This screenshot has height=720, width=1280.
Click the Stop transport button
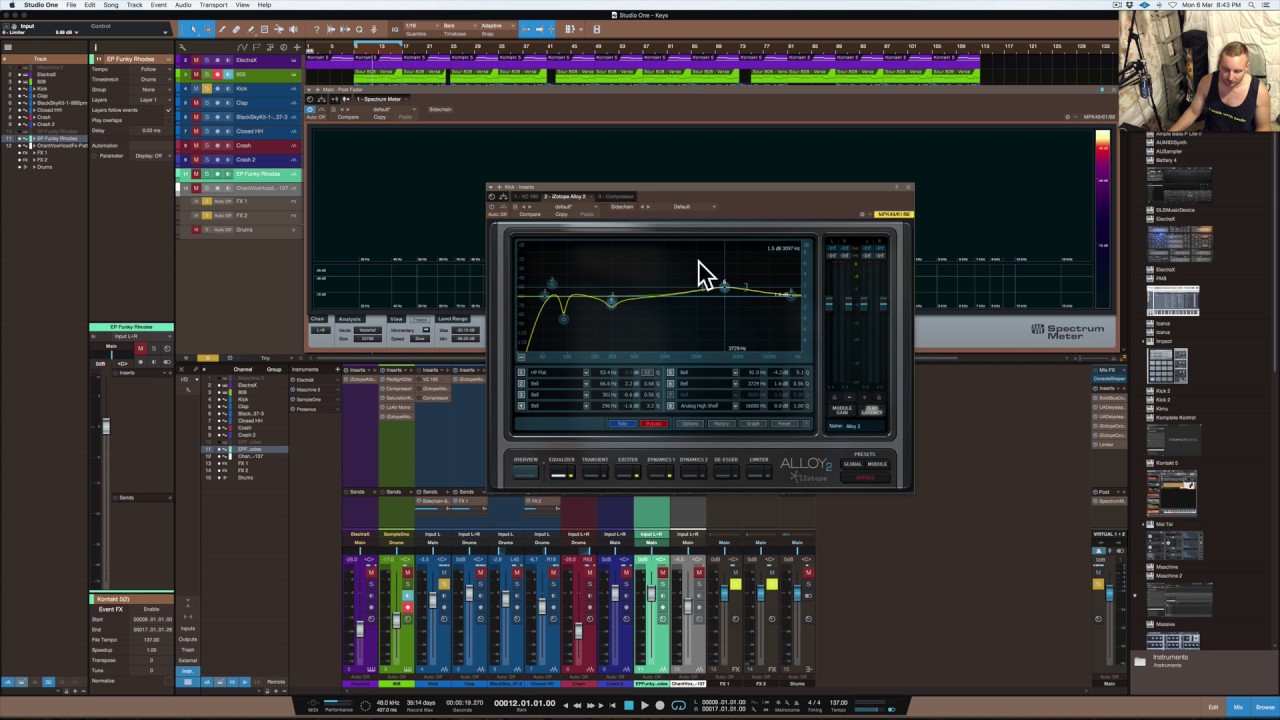(x=629, y=705)
